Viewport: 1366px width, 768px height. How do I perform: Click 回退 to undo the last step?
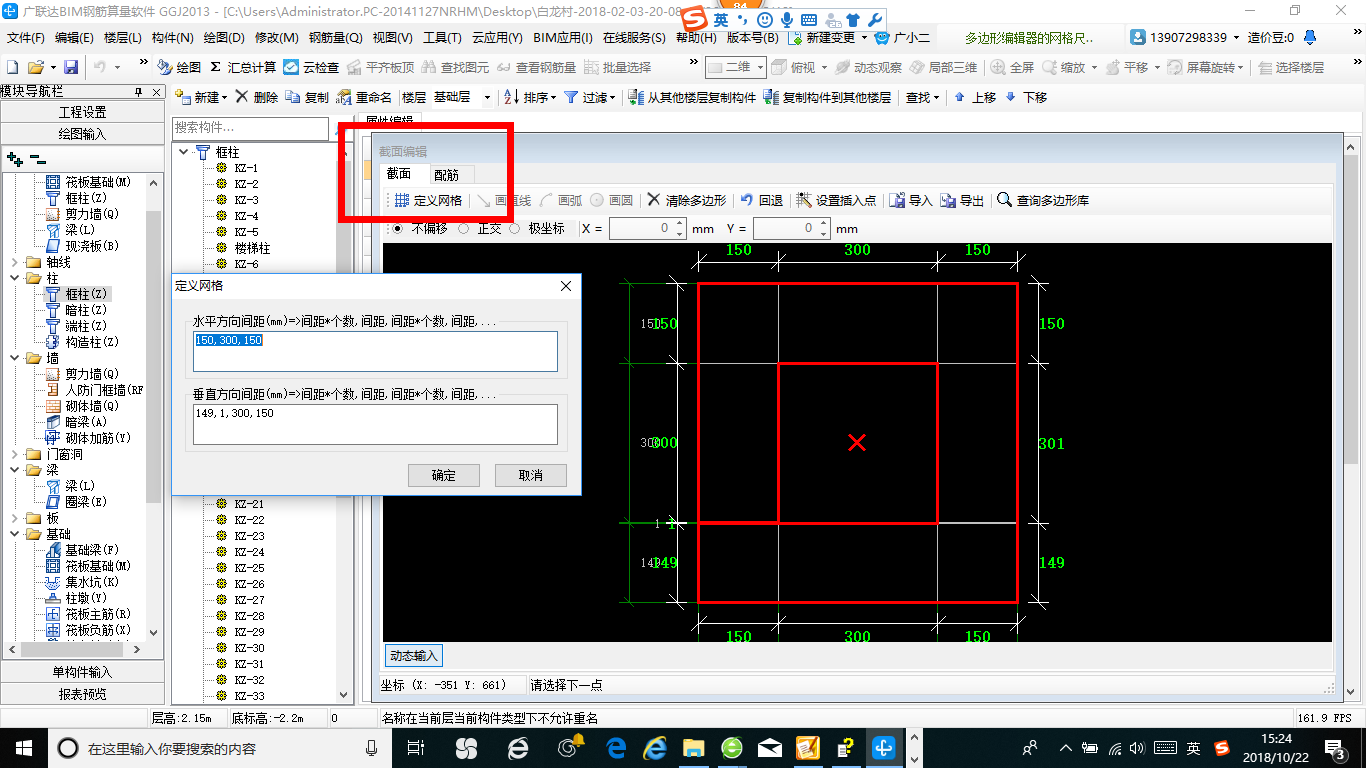pos(762,200)
